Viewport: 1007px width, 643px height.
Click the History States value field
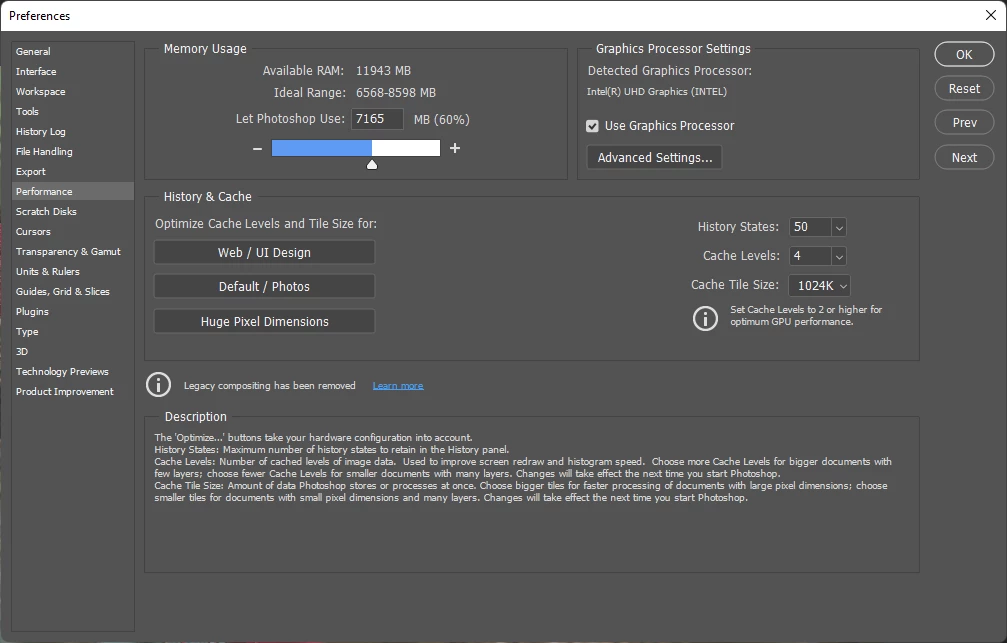(810, 227)
